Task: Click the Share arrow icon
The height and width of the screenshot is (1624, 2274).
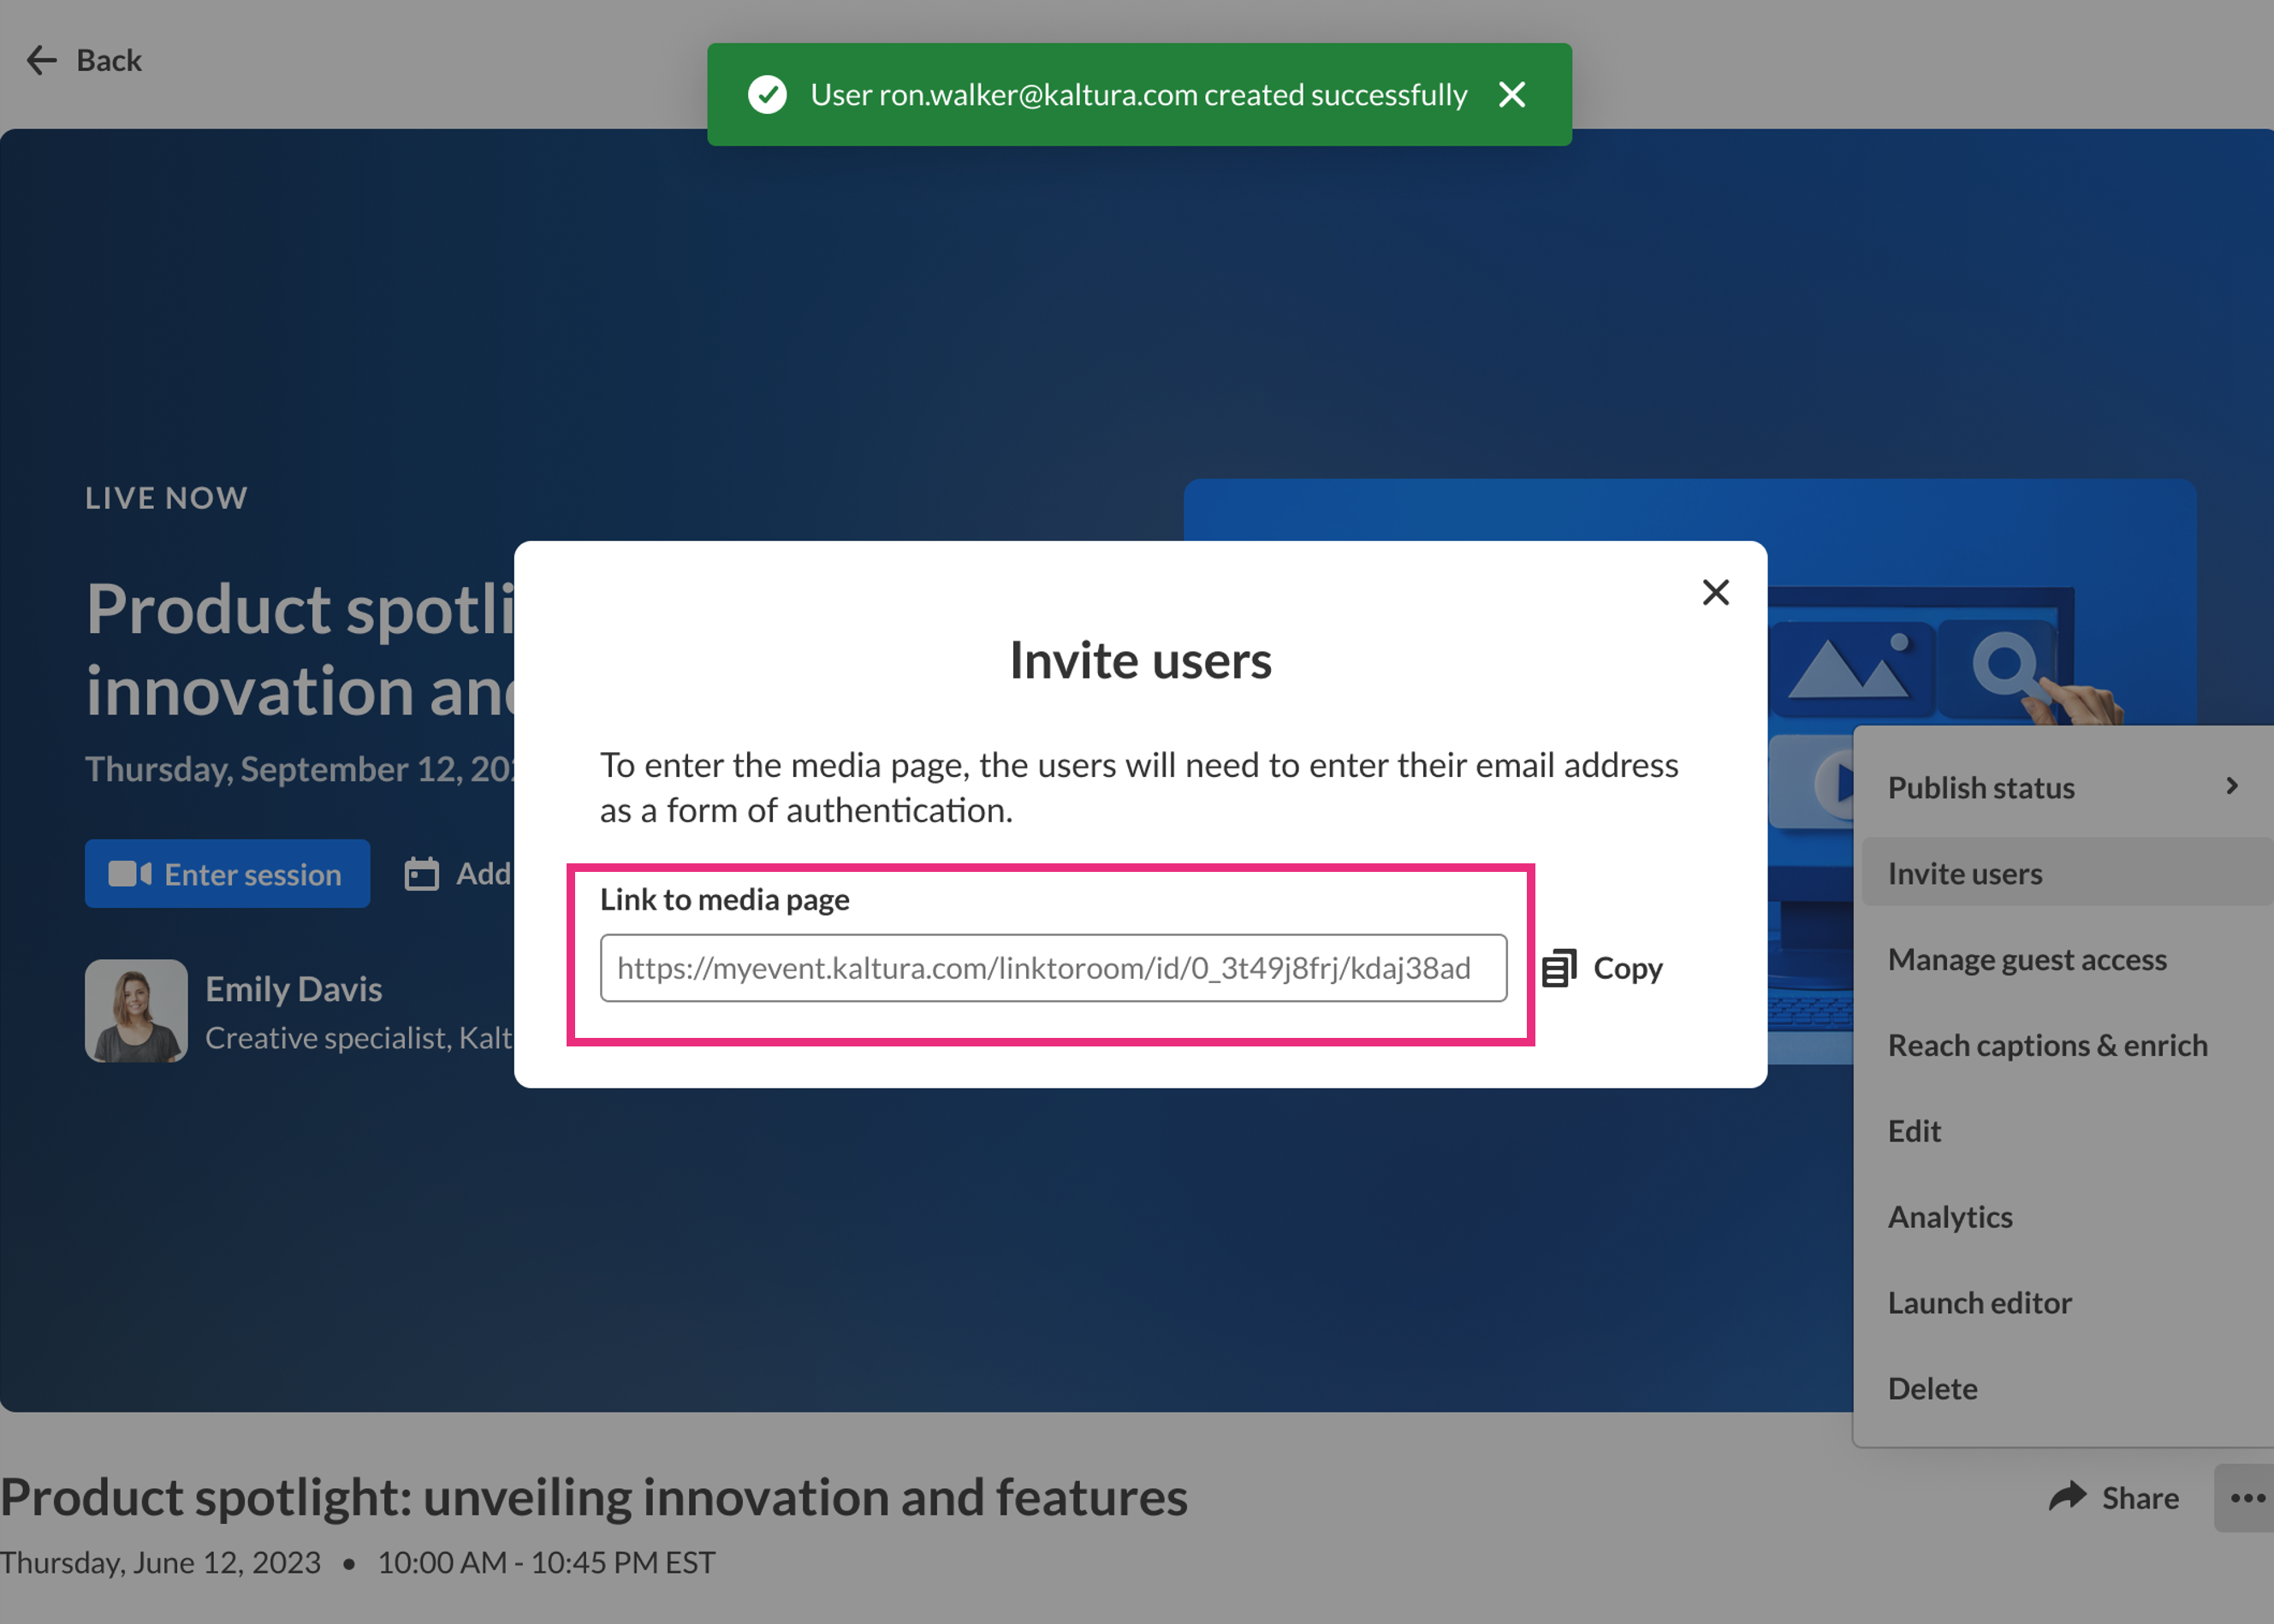Action: tap(2067, 1496)
